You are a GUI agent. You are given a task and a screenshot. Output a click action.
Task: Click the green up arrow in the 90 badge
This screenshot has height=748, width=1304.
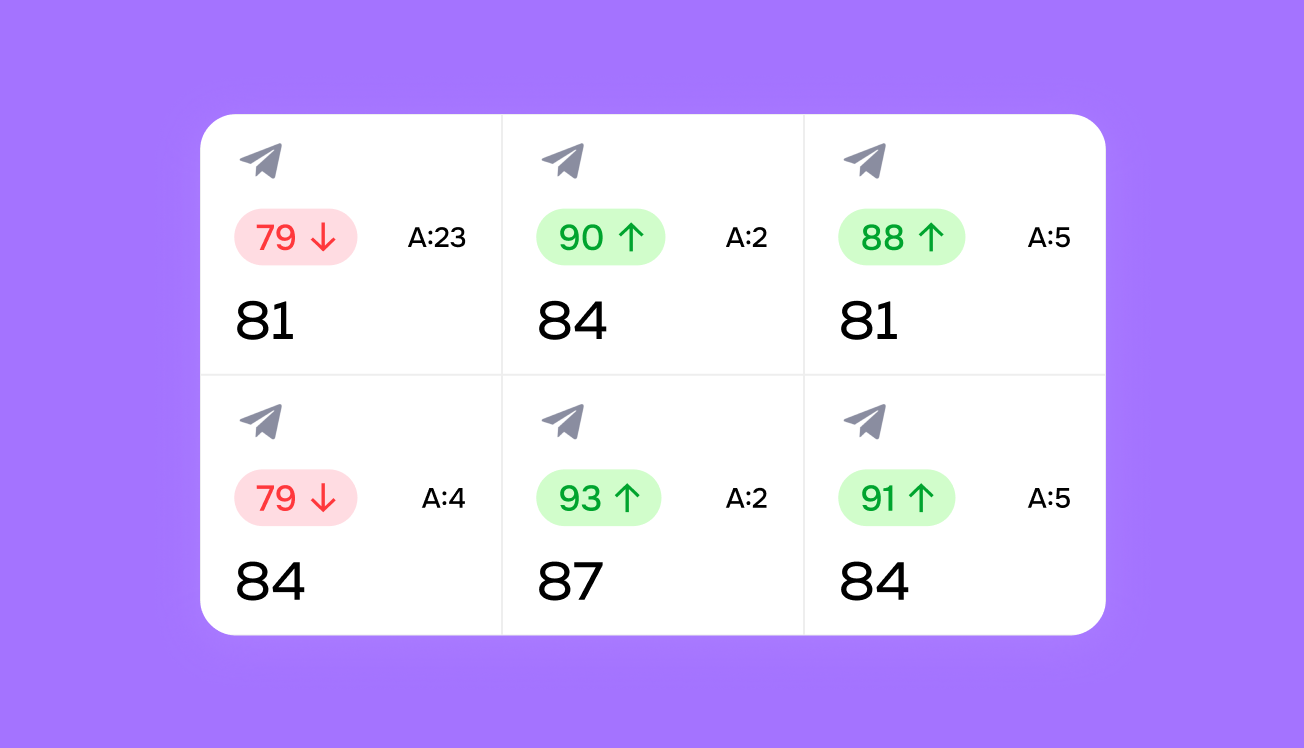[x=628, y=238]
